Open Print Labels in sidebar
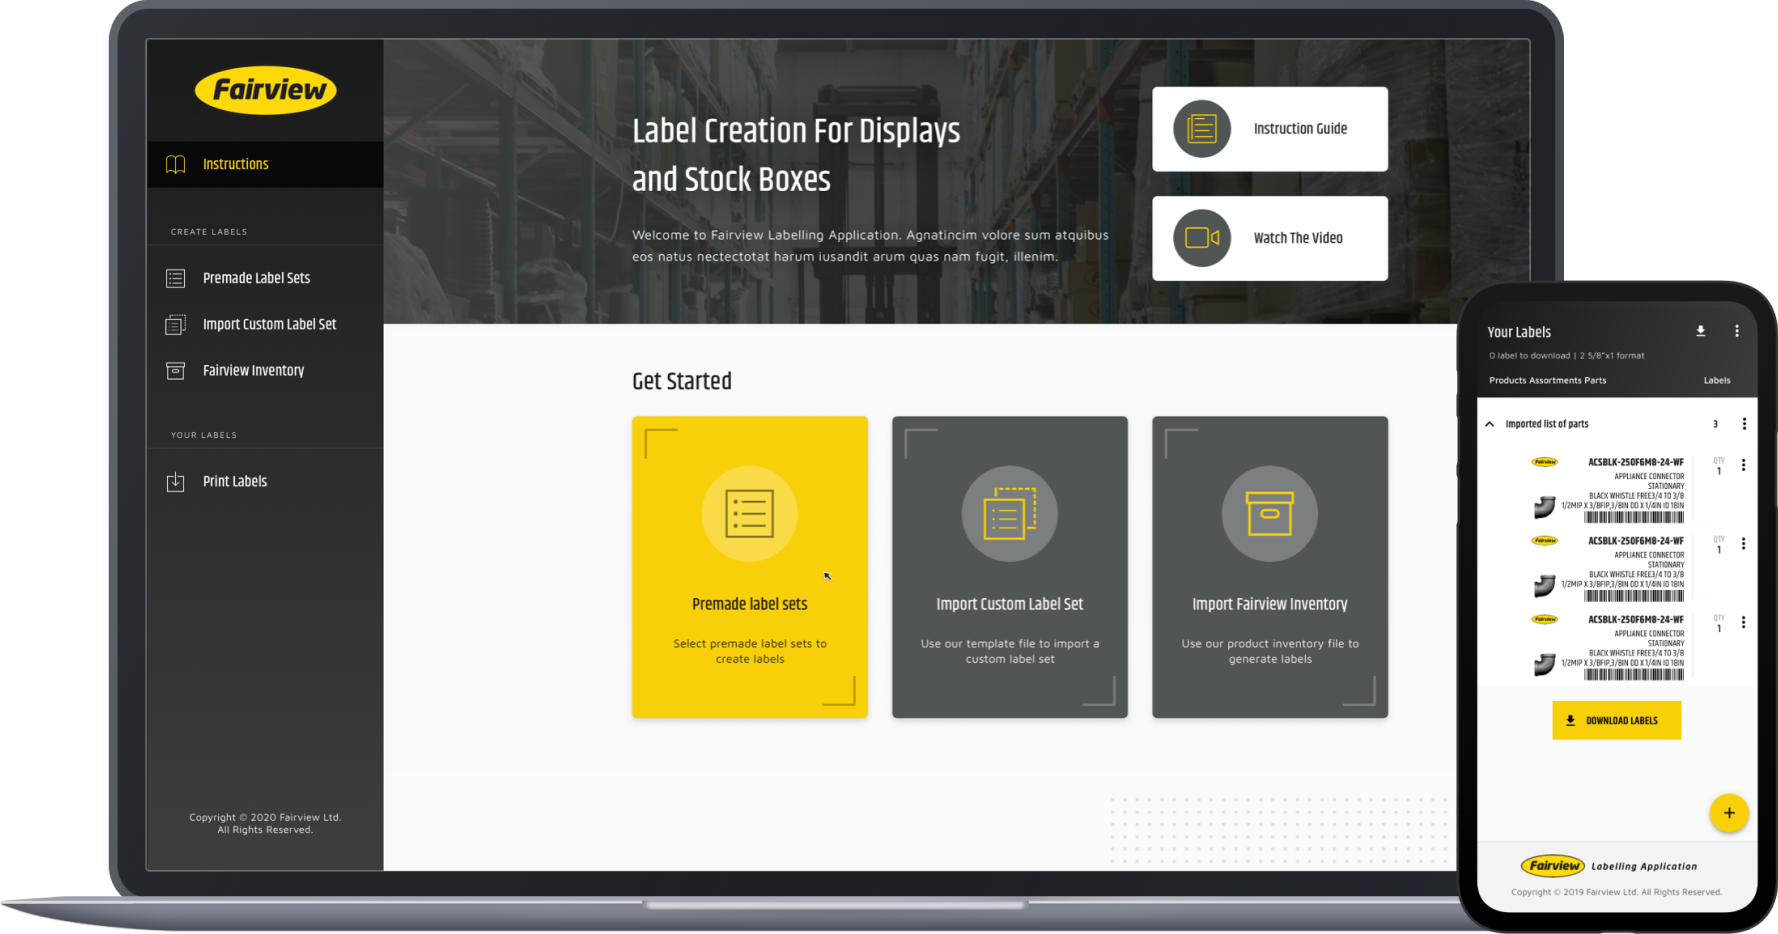The height and width of the screenshot is (934, 1778). pos(235,481)
